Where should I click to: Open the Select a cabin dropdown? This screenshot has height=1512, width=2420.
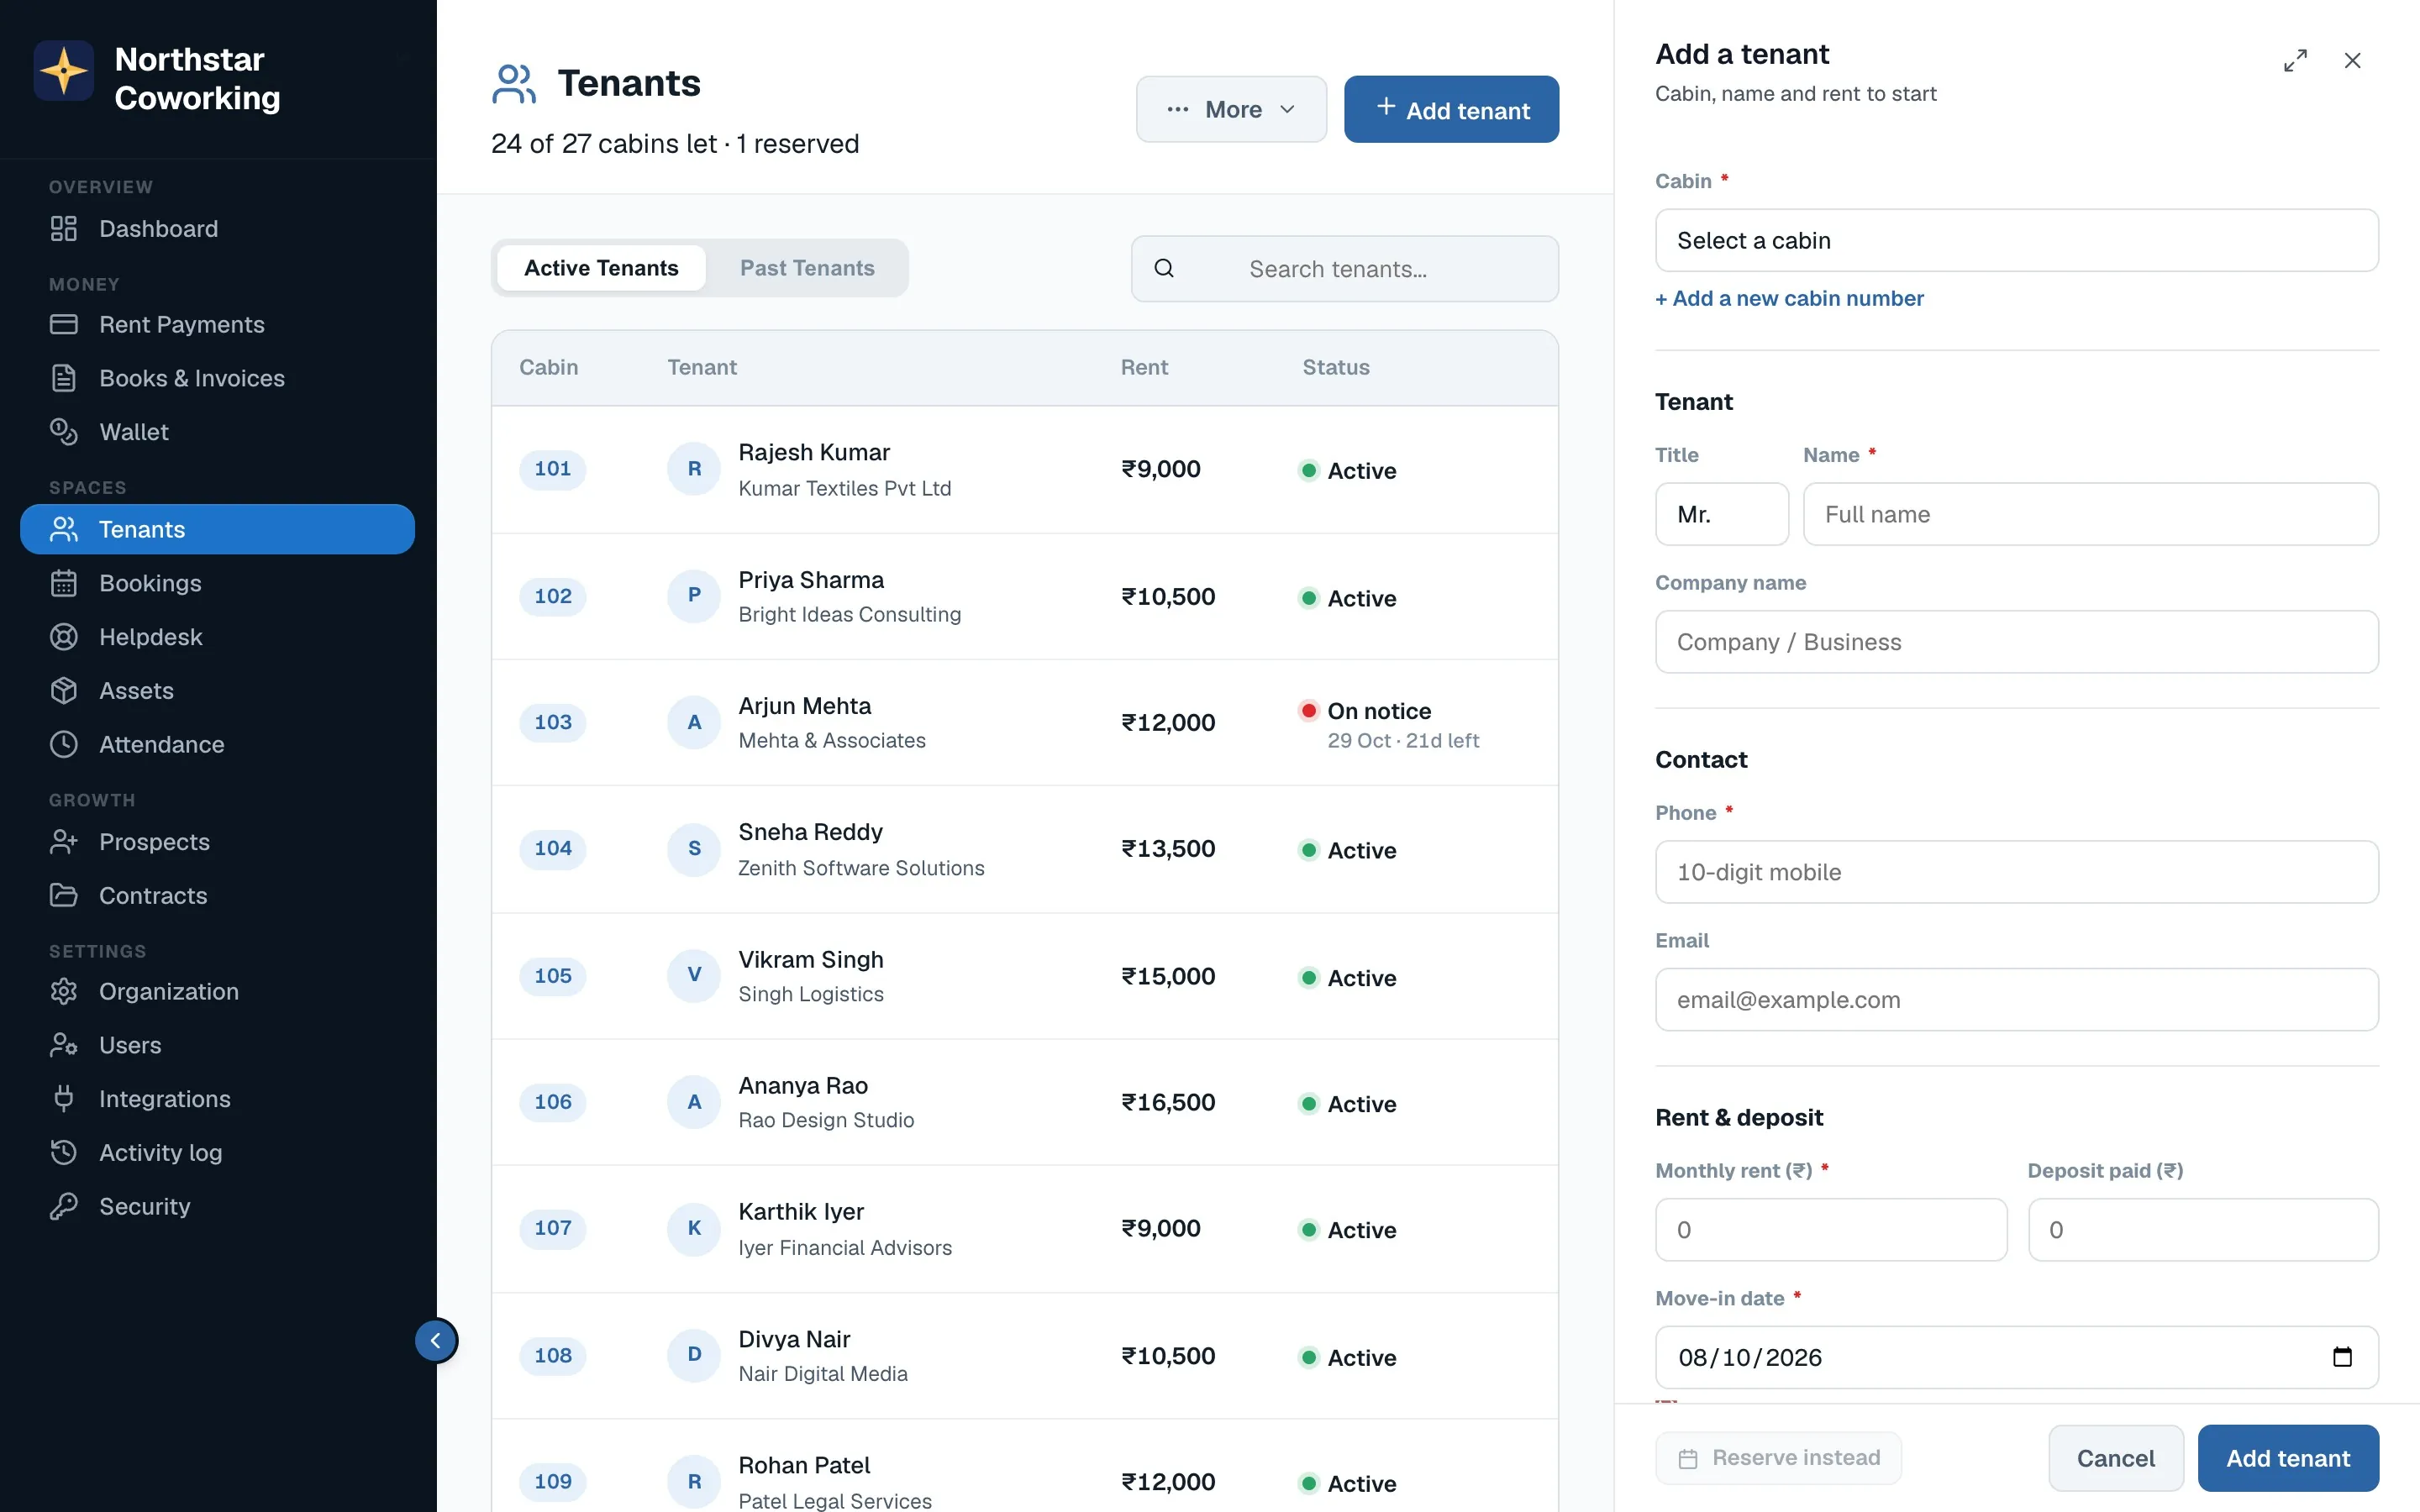click(2016, 240)
